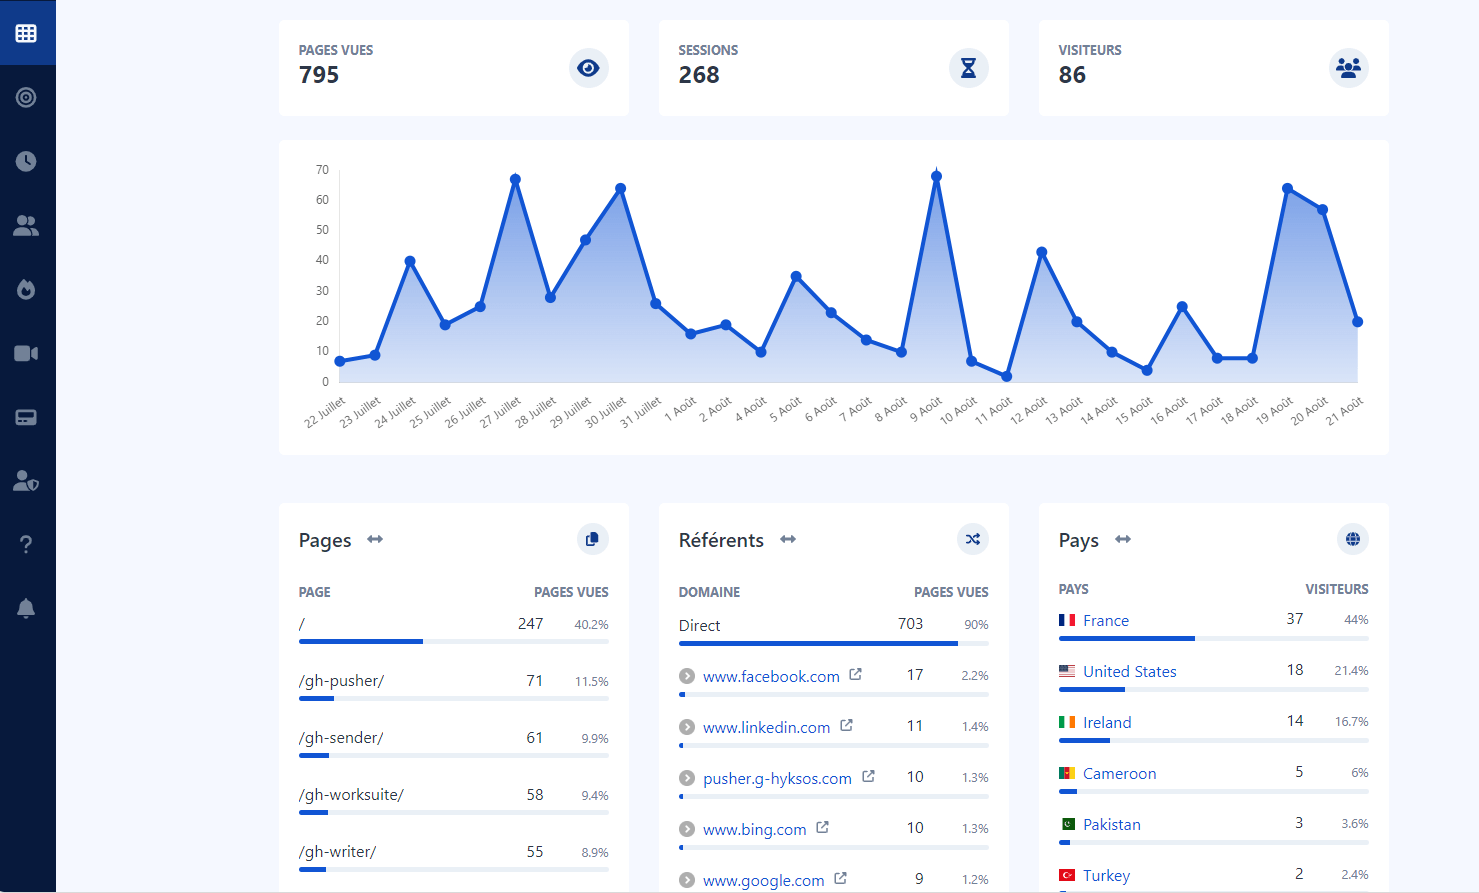Open the goals target icon in sidebar
The width and height of the screenshot is (1479, 893).
[x=26, y=97]
